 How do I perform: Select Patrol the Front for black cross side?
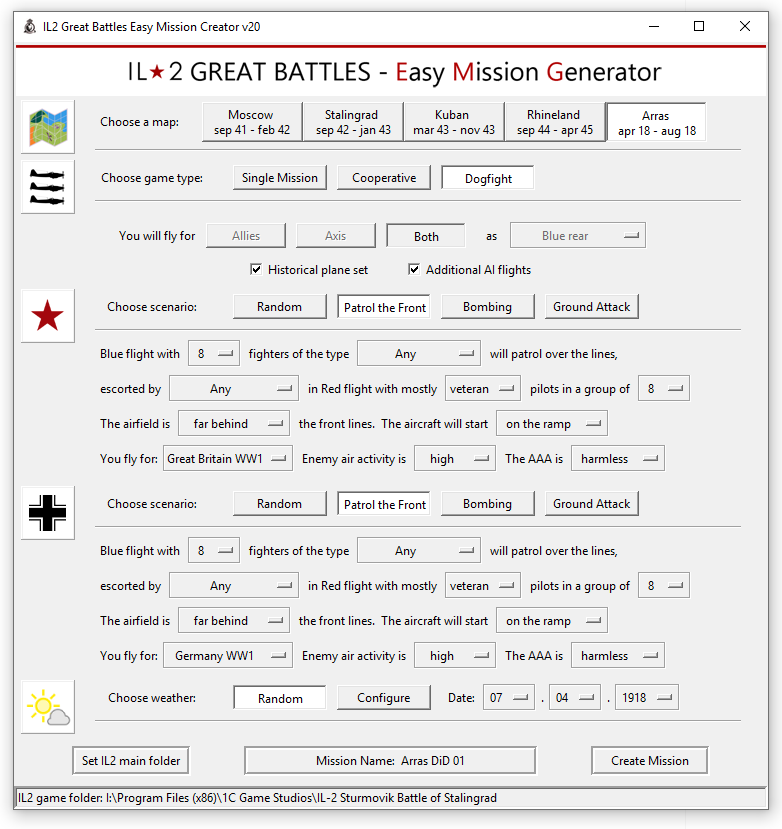(384, 504)
